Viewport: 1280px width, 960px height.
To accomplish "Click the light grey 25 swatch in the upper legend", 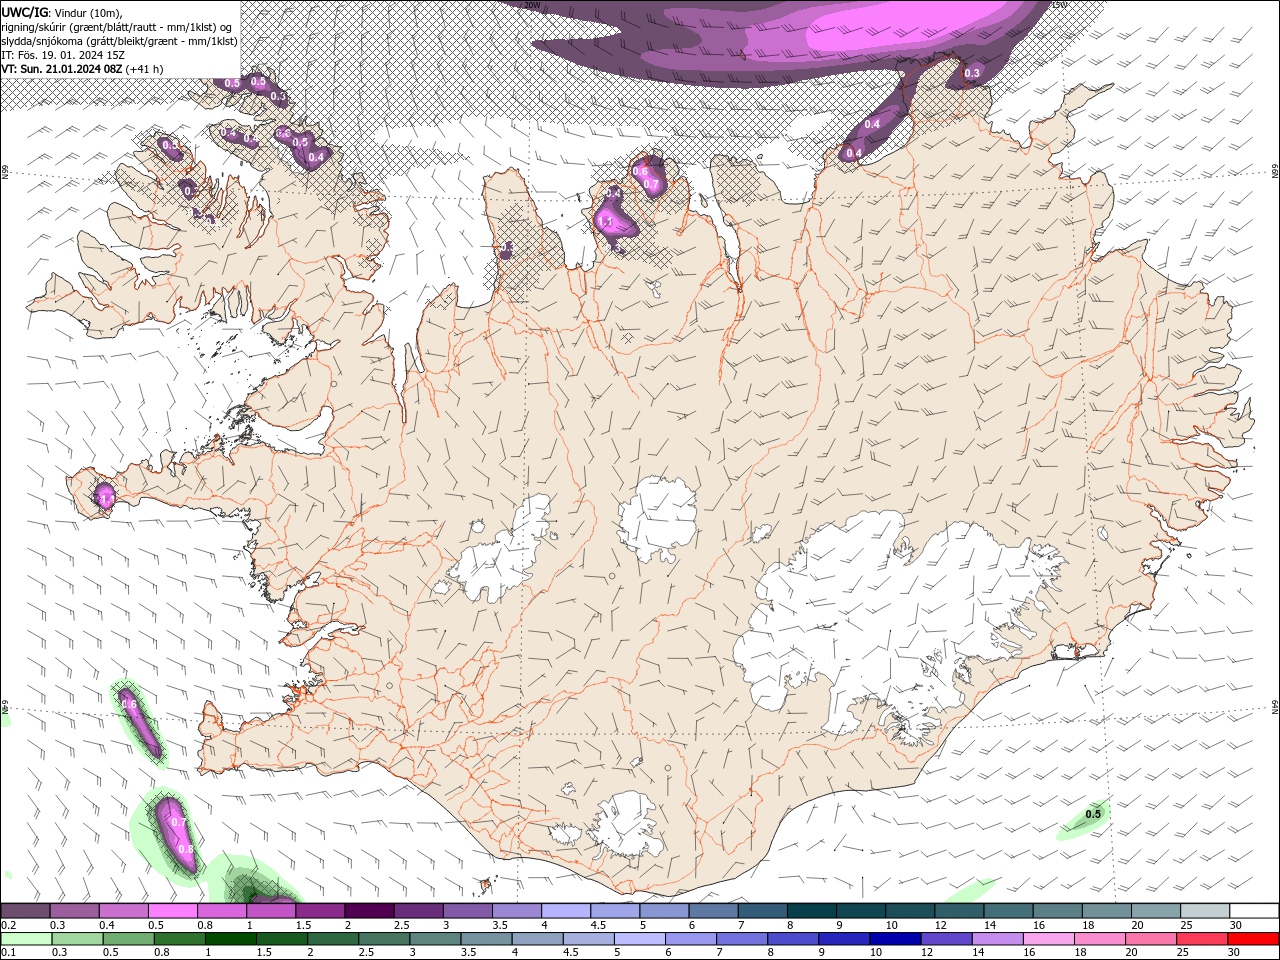I will tap(1204, 911).
